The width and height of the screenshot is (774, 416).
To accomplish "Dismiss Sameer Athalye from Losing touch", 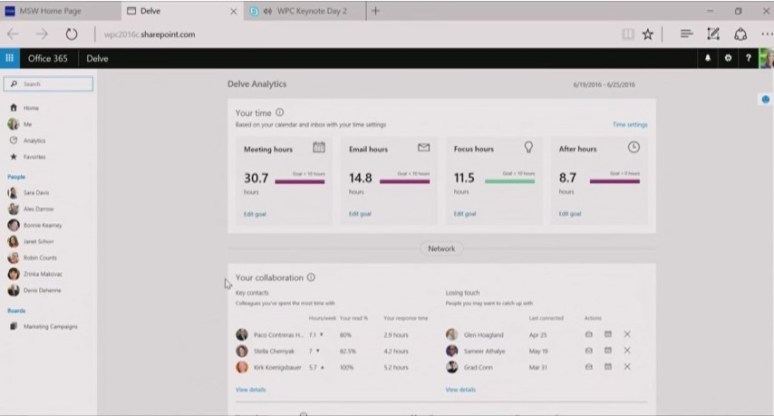I will pos(627,350).
